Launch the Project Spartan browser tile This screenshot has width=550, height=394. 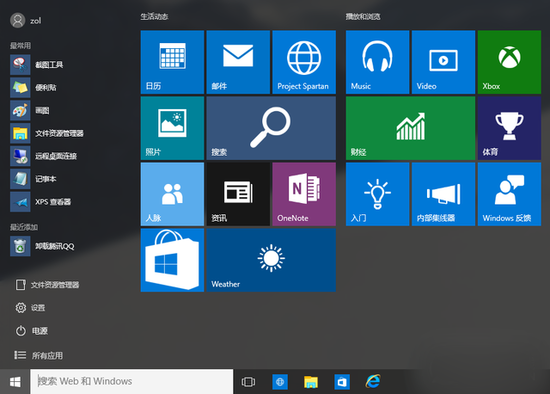coord(304,62)
